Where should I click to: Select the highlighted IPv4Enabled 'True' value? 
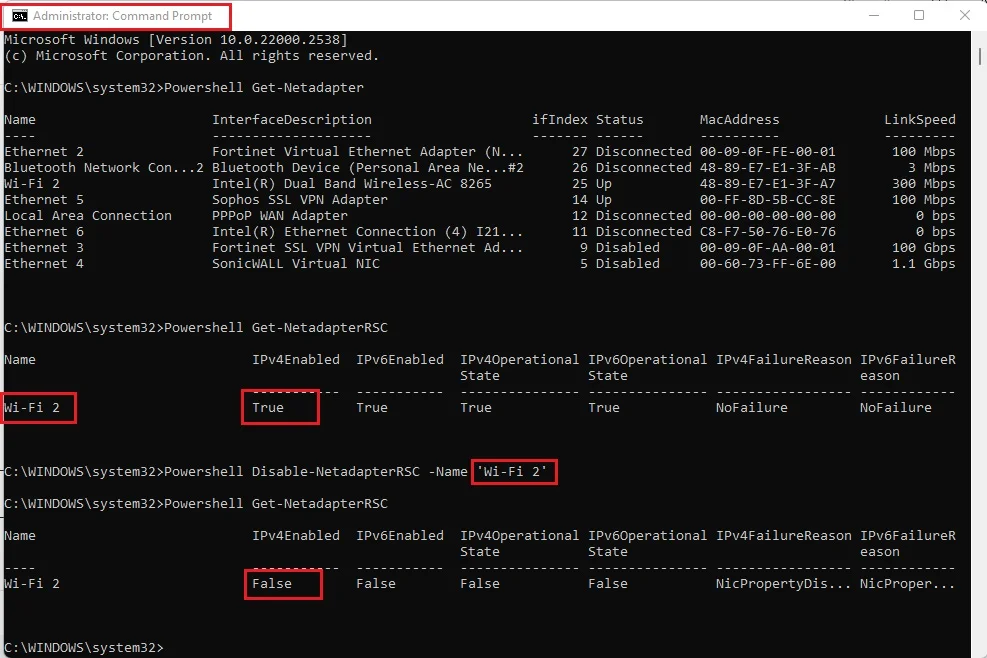click(x=278, y=407)
